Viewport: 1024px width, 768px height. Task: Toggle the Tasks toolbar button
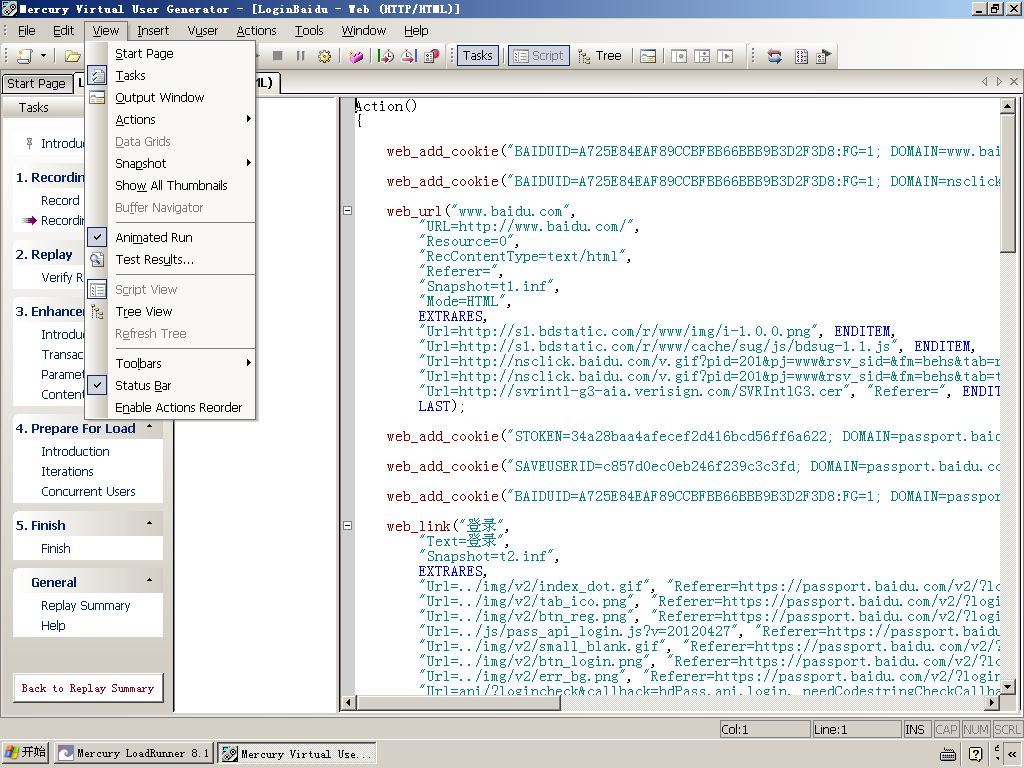tap(477, 56)
